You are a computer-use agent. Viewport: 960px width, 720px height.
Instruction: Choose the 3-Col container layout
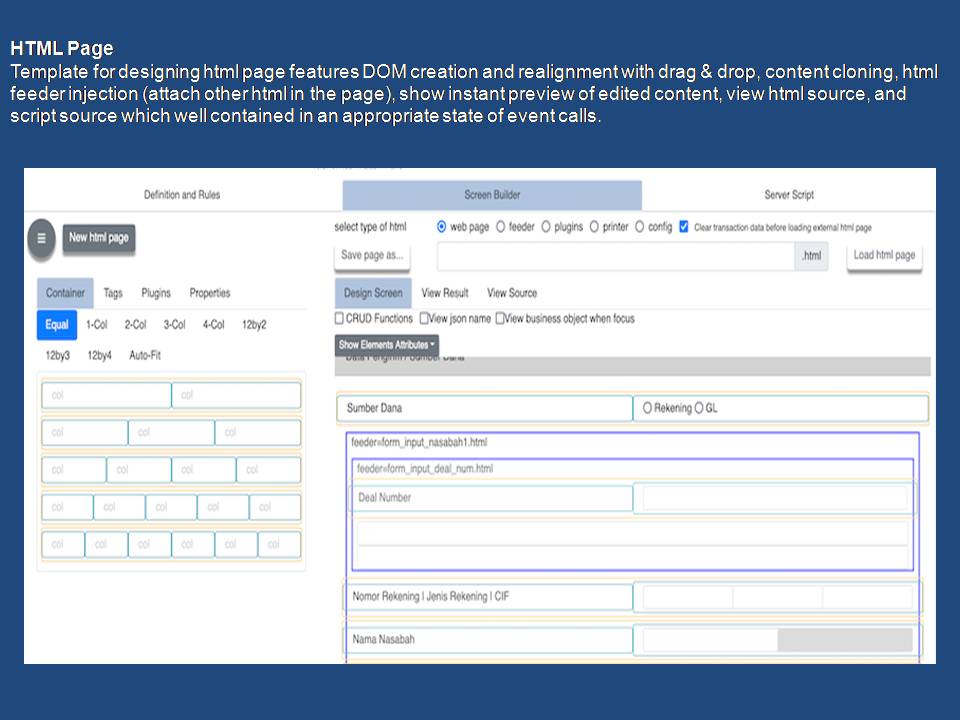174,325
